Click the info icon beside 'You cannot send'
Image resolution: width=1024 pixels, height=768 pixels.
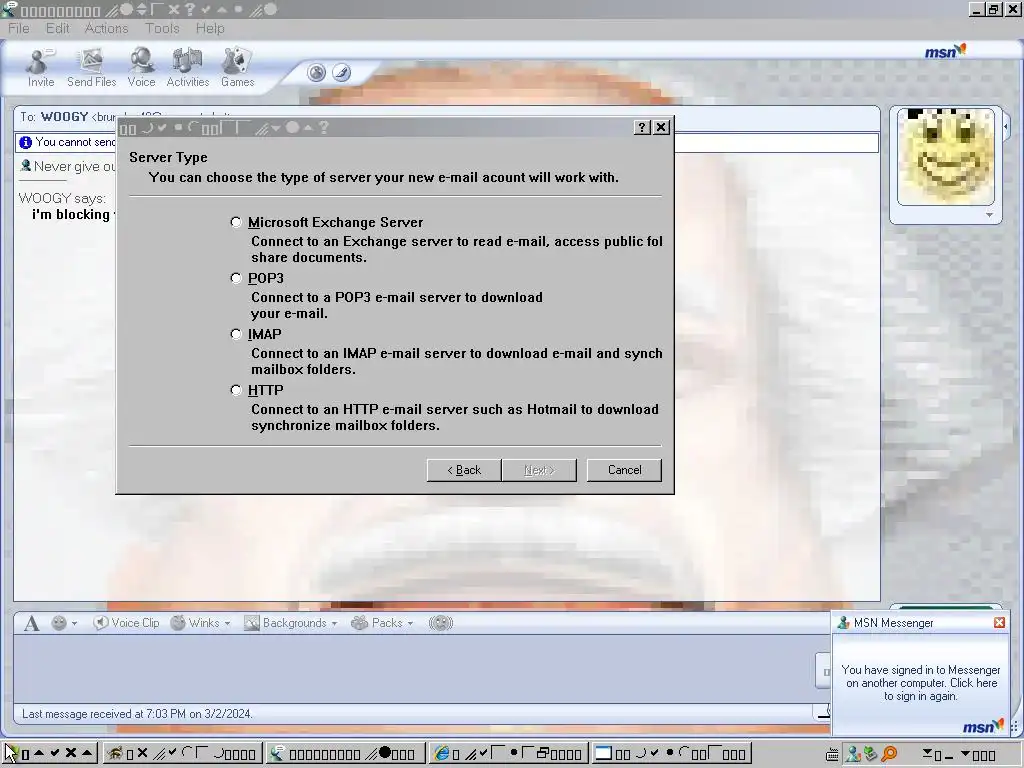coord(25,142)
